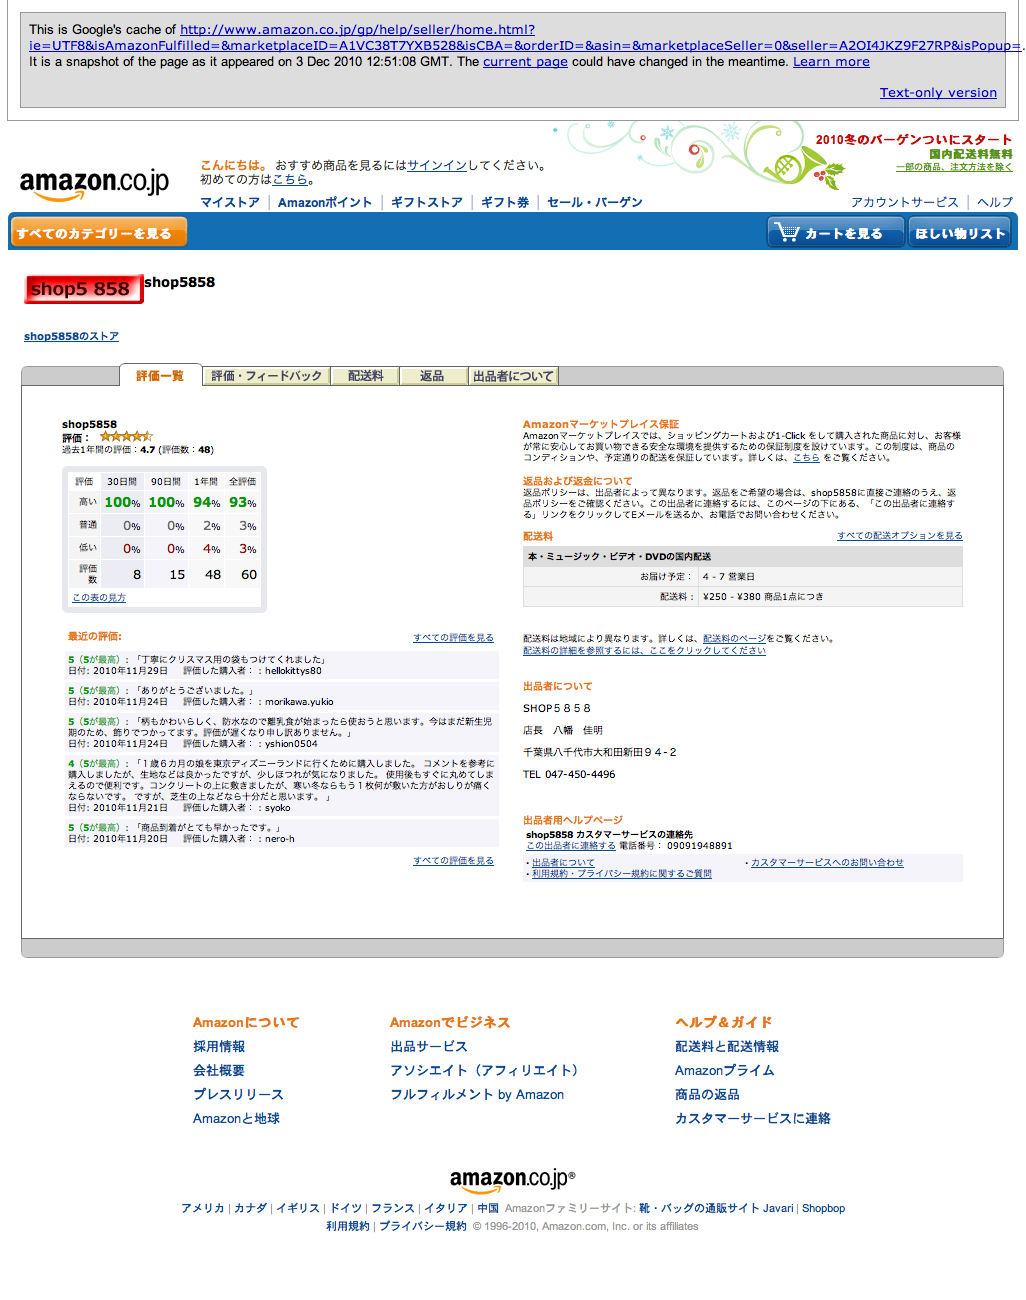
Task: Open 採用情報 footer link
Action: tap(219, 1046)
